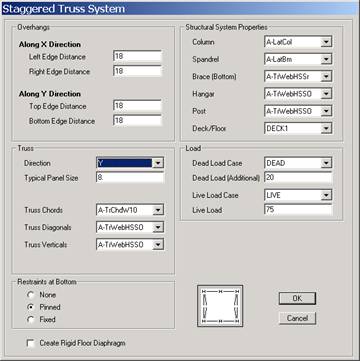Select the Fixed restraint option
360x361 pixels.
[x=31, y=319]
